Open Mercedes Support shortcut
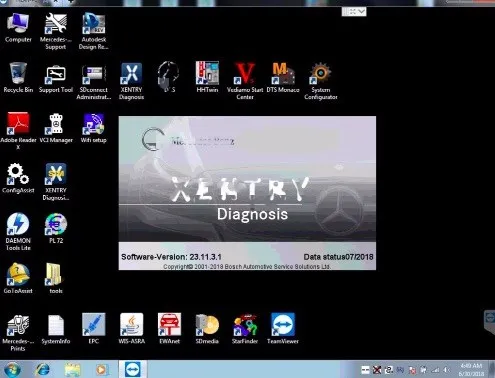 56,31
